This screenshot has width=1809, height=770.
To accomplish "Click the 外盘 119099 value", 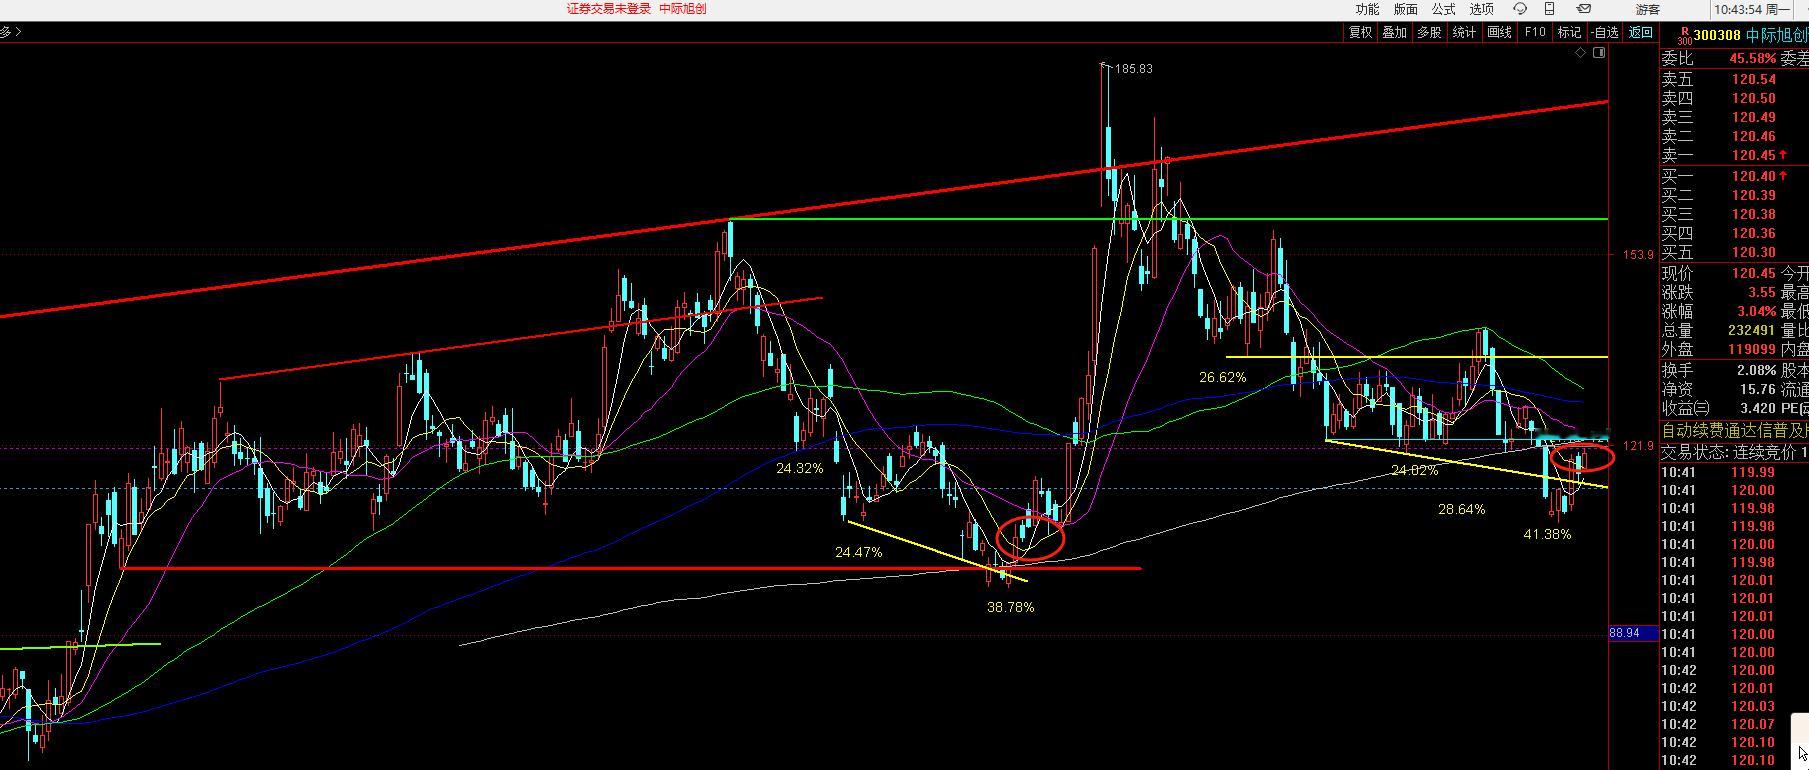I will click(x=1754, y=349).
